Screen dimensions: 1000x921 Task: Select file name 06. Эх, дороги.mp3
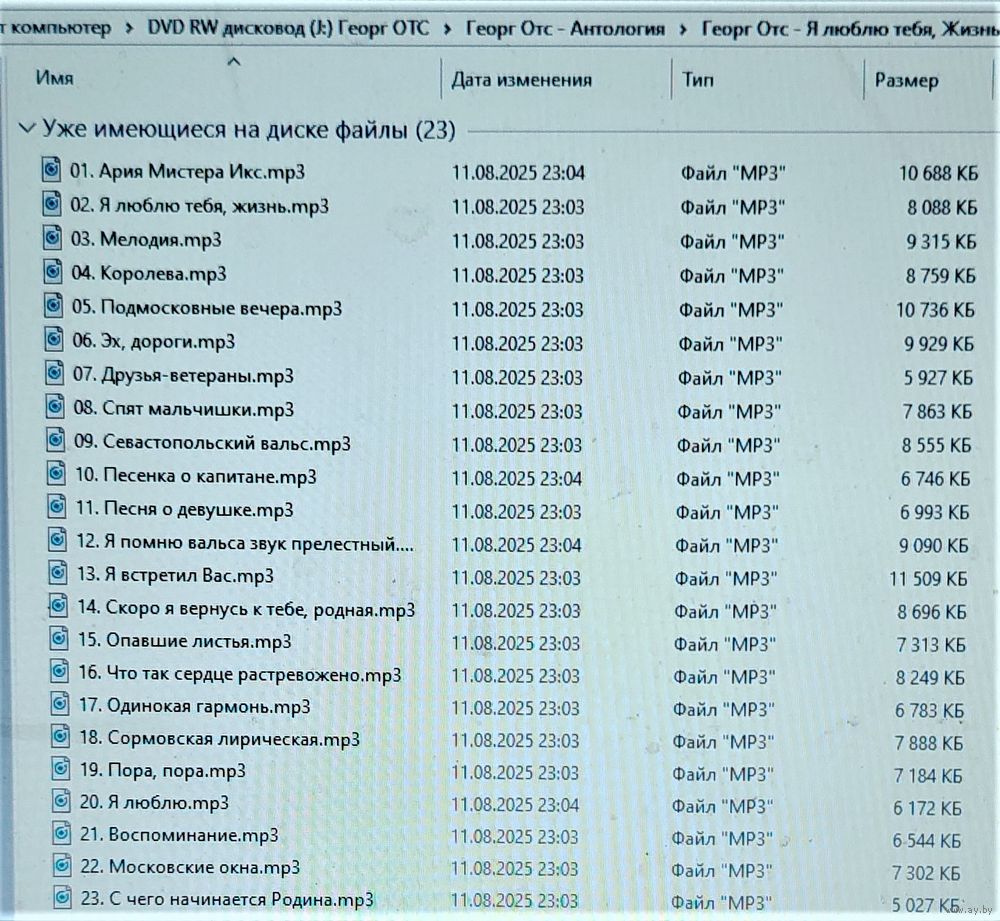pyautogui.click(x=154, y=341)
